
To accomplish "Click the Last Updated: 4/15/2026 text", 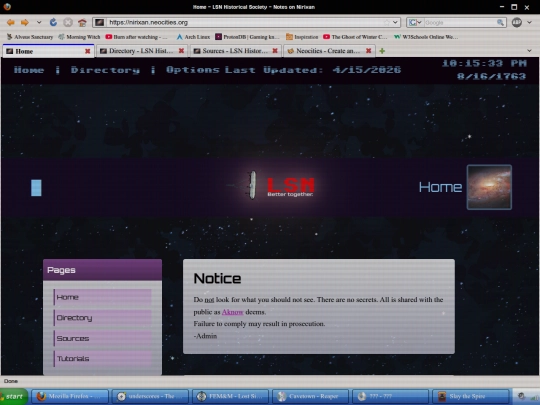I will tap(313, 70).
